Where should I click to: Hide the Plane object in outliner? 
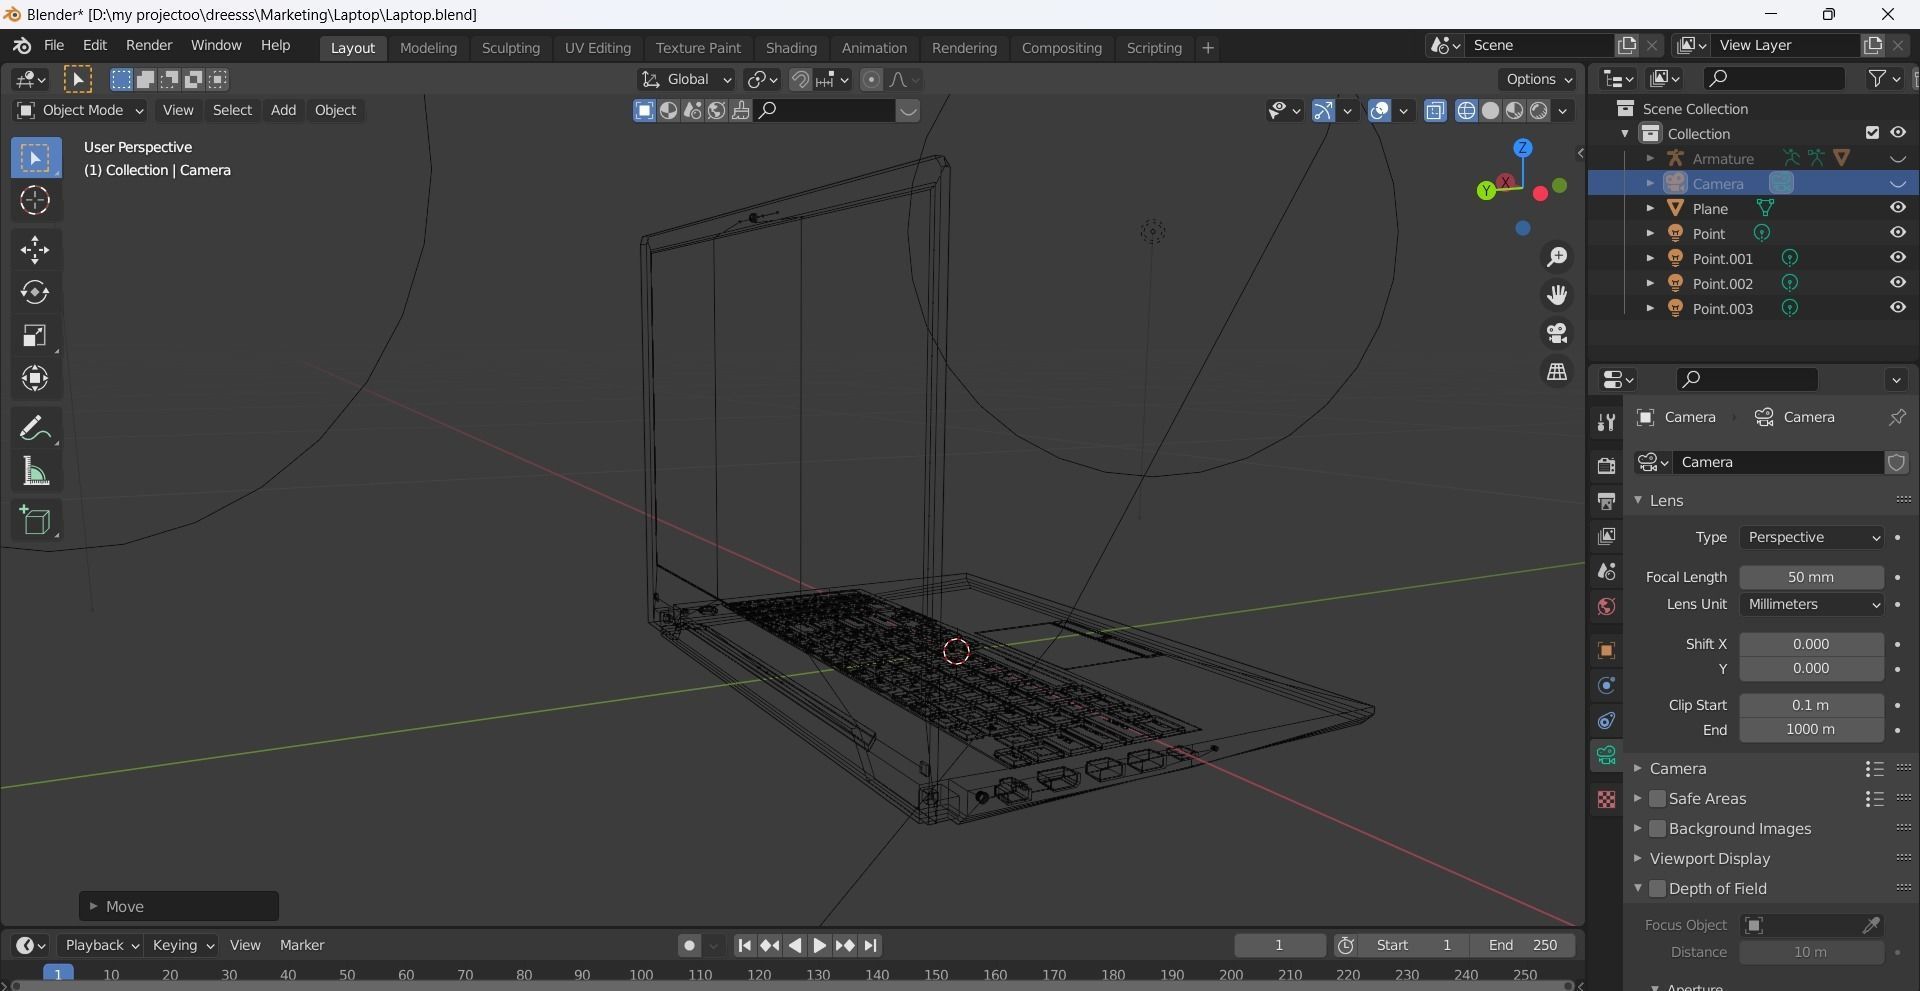1897,208
